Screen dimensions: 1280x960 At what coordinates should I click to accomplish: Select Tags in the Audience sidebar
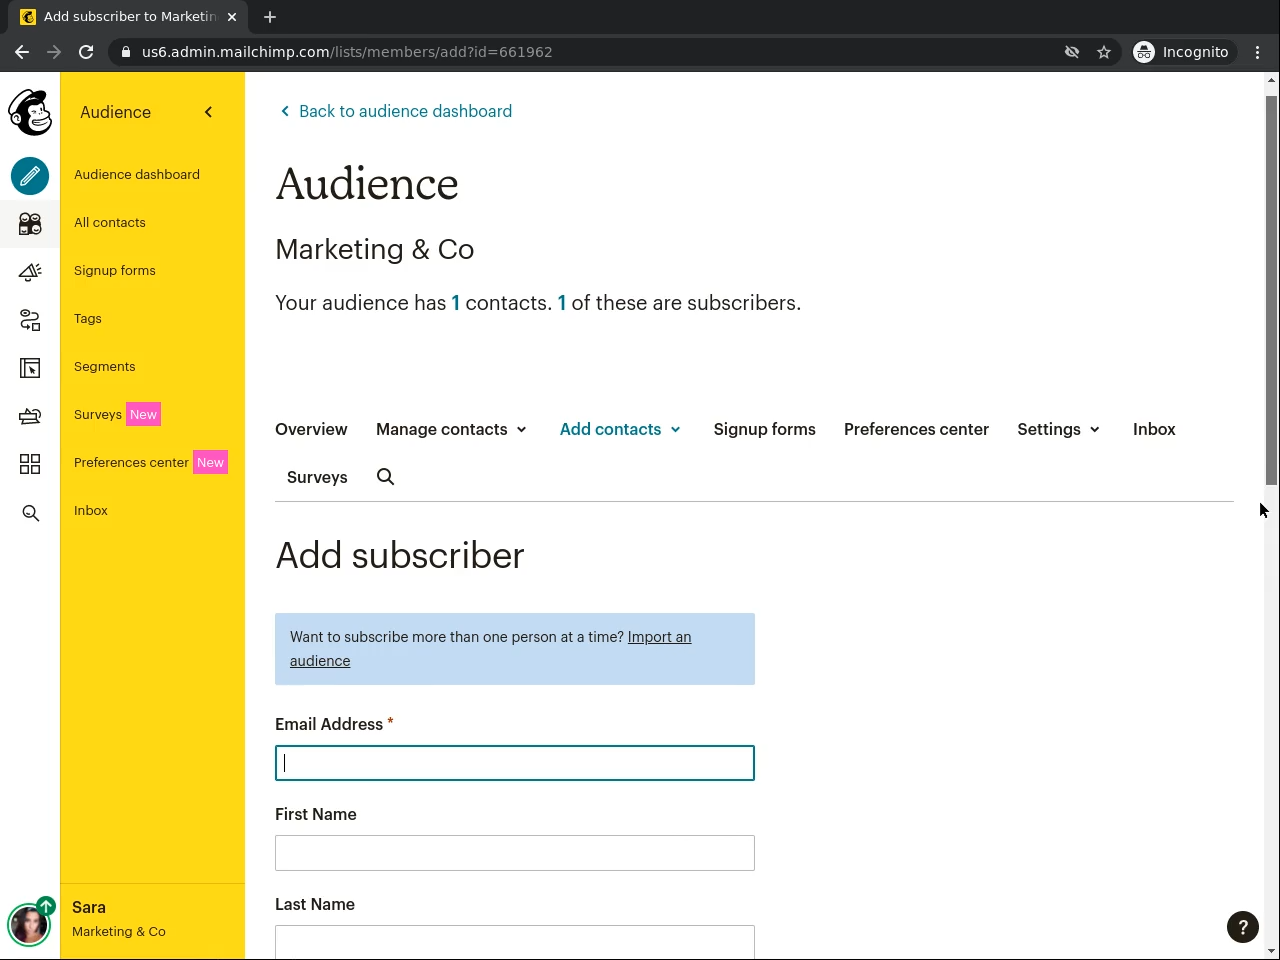[88, 319]
